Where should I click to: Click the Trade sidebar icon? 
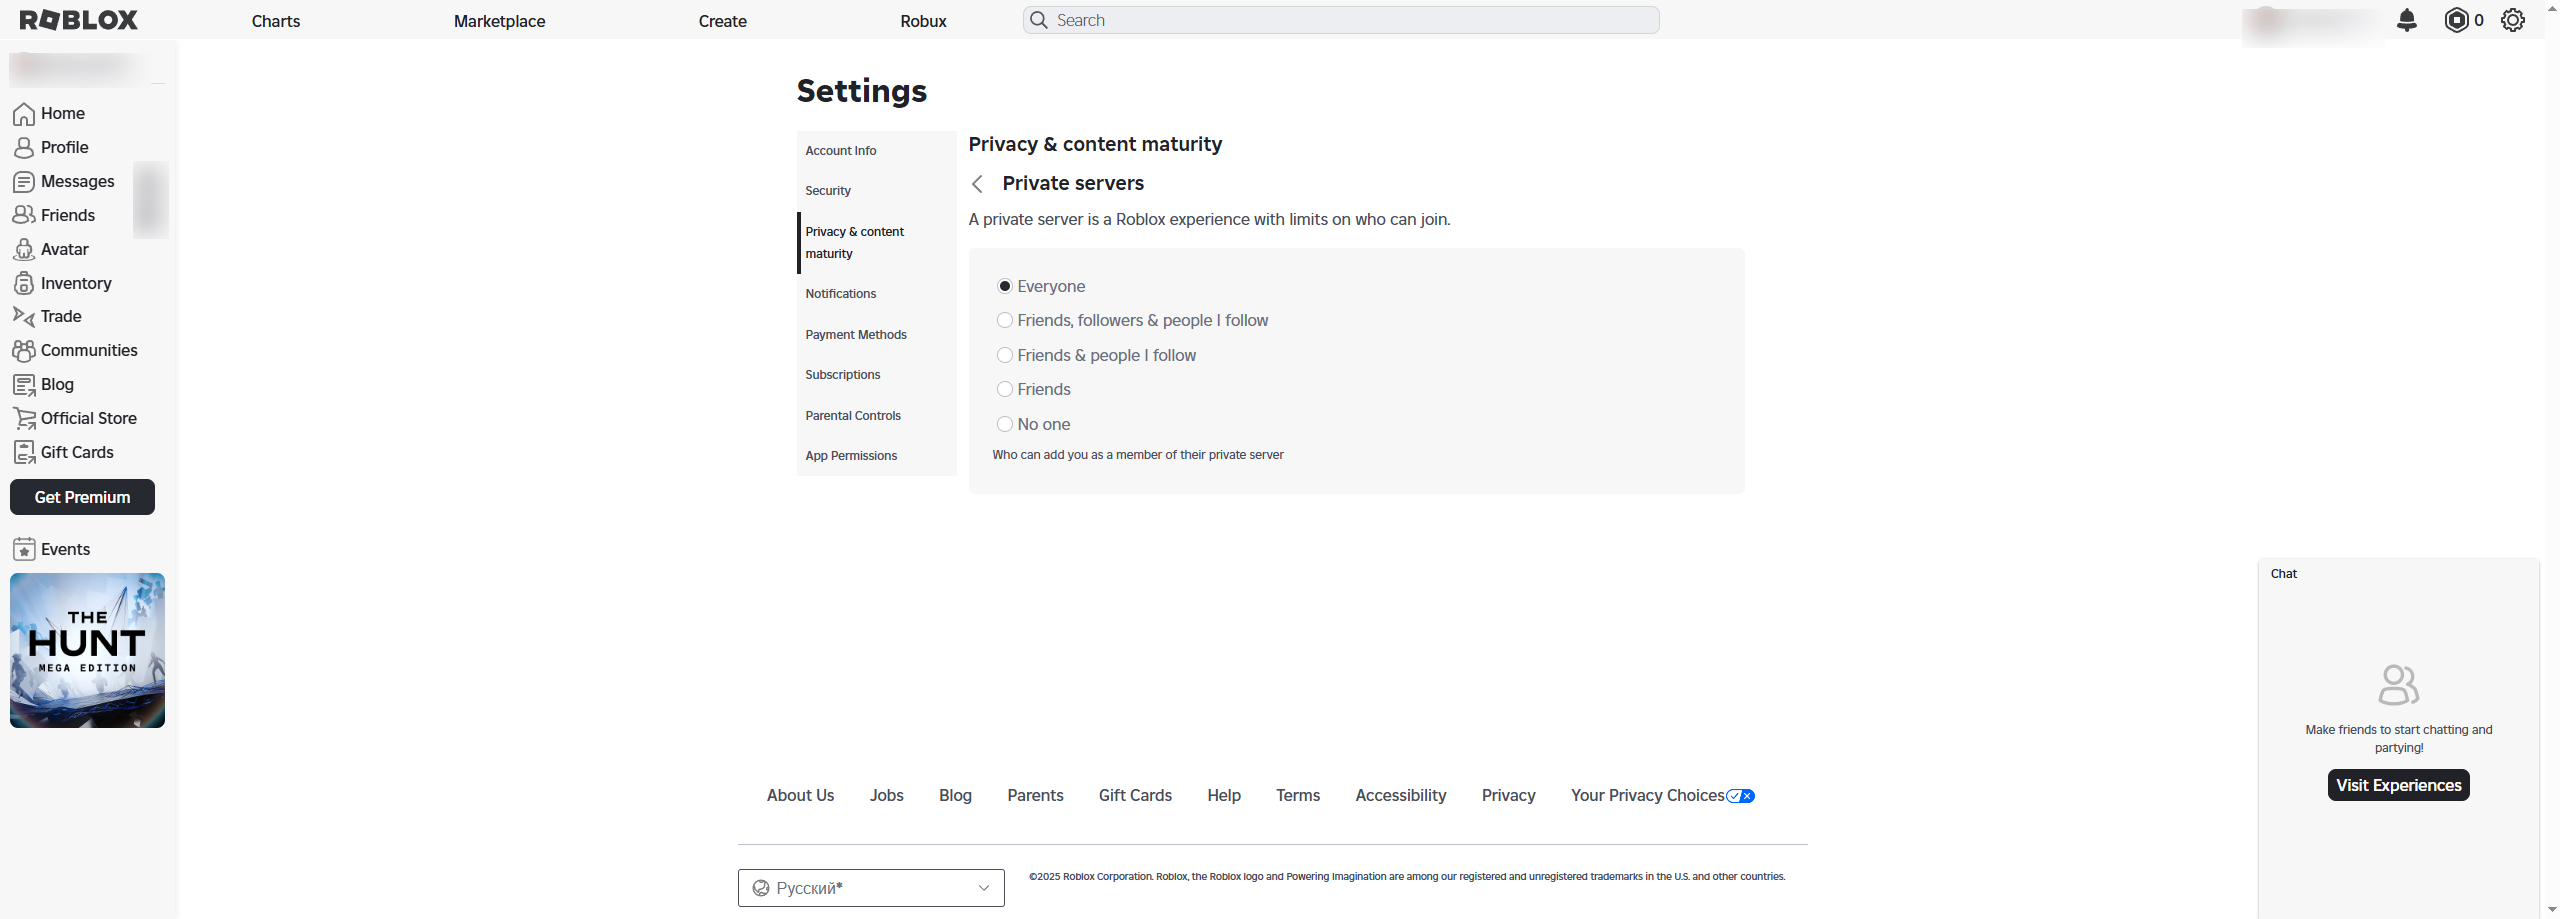[x=24, y=317]
